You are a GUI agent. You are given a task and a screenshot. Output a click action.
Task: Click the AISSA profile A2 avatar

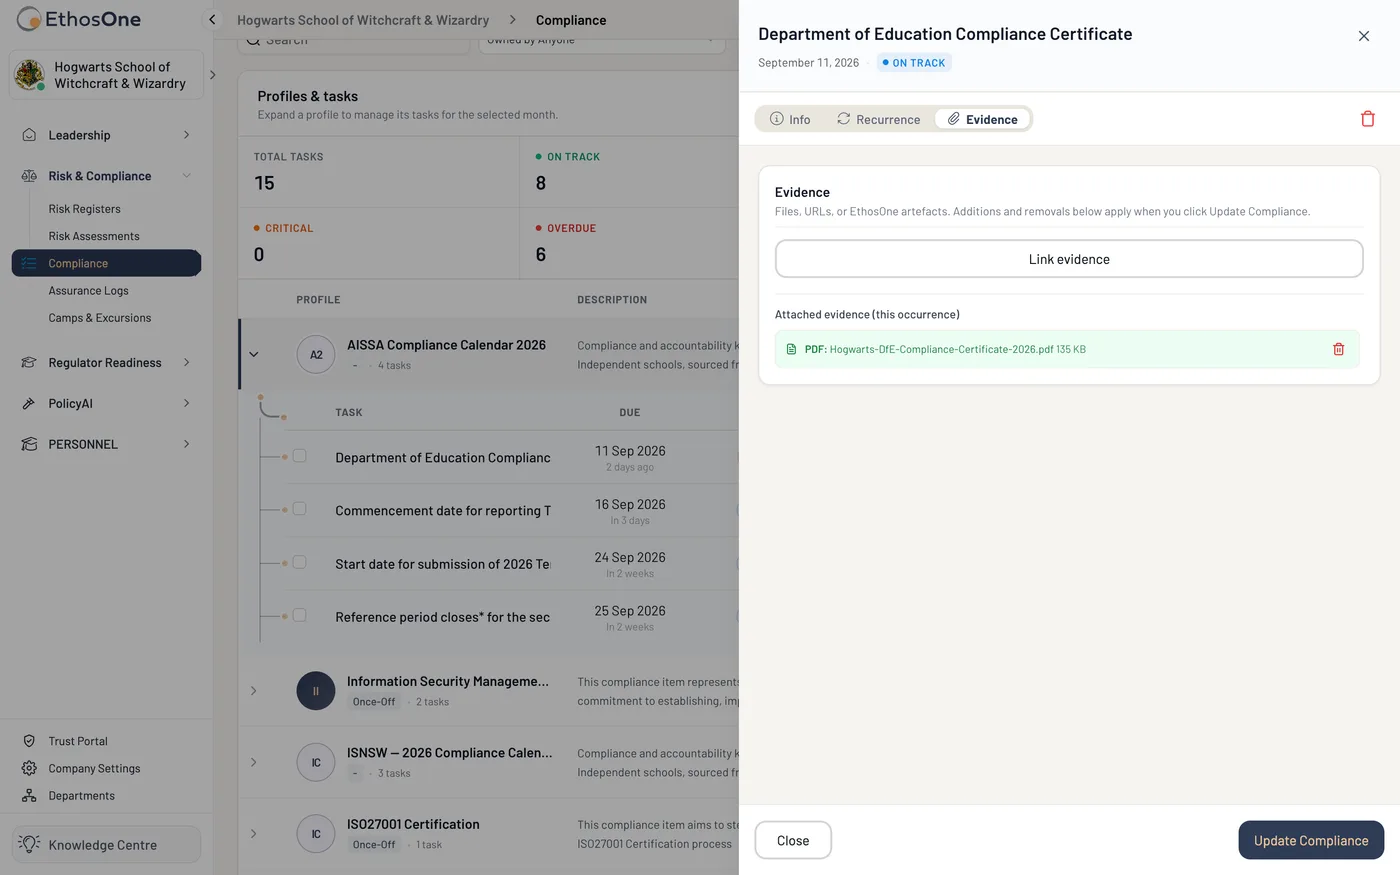point(316,355)
